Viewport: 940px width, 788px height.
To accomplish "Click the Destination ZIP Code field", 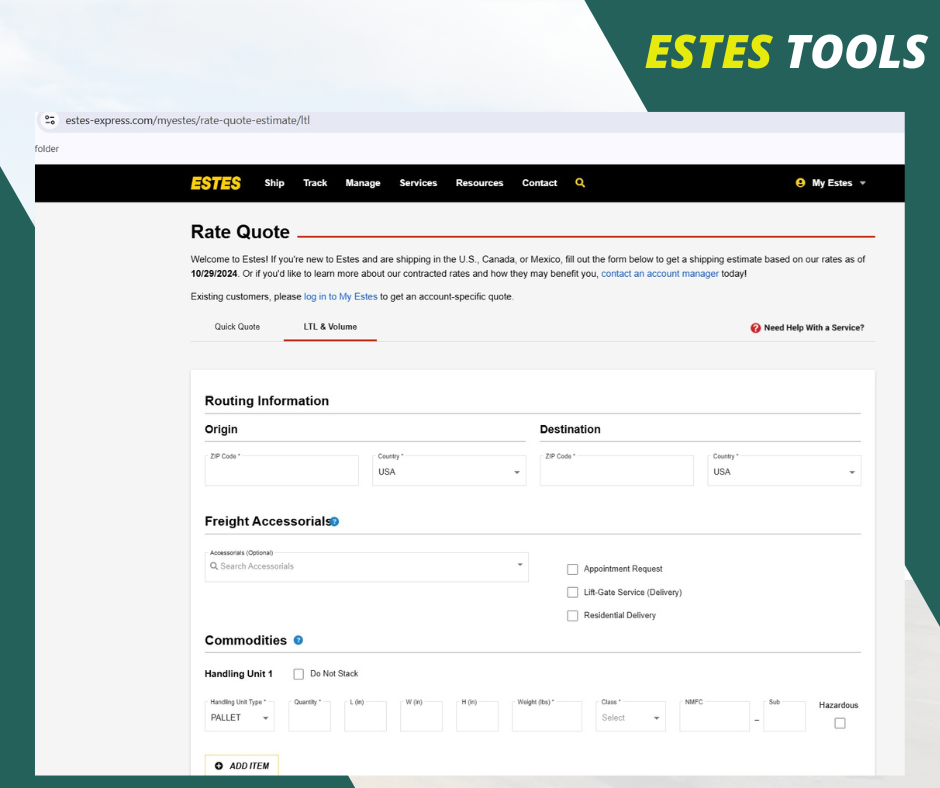I will coord(617,471).
